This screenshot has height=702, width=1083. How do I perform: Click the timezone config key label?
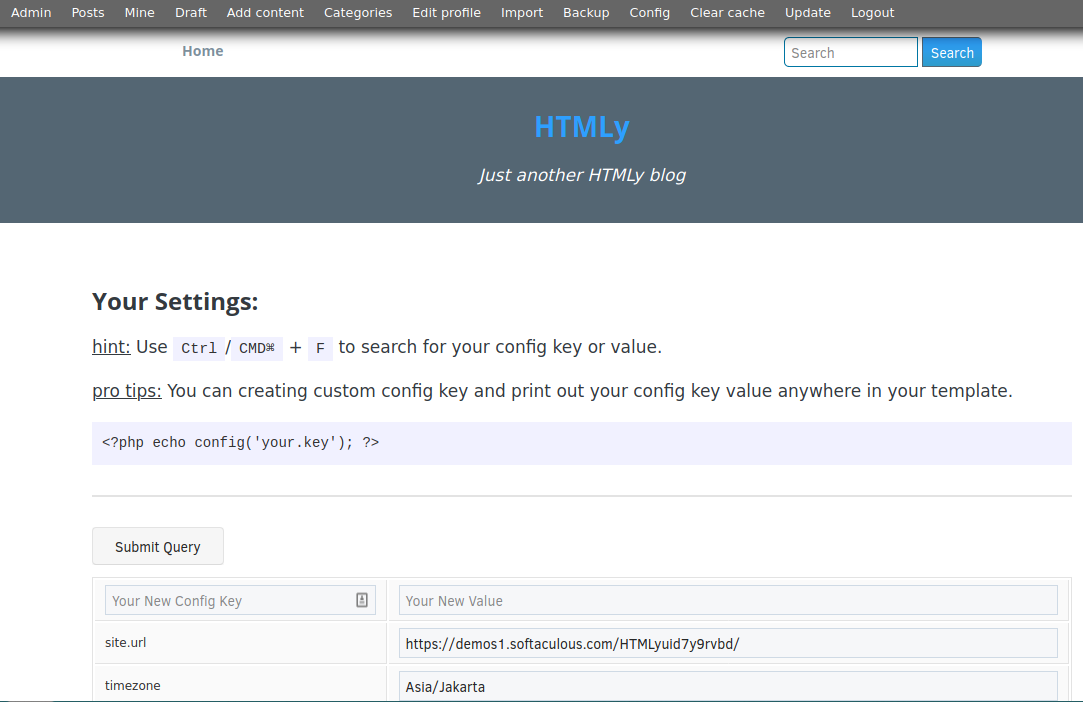point(133,685)
